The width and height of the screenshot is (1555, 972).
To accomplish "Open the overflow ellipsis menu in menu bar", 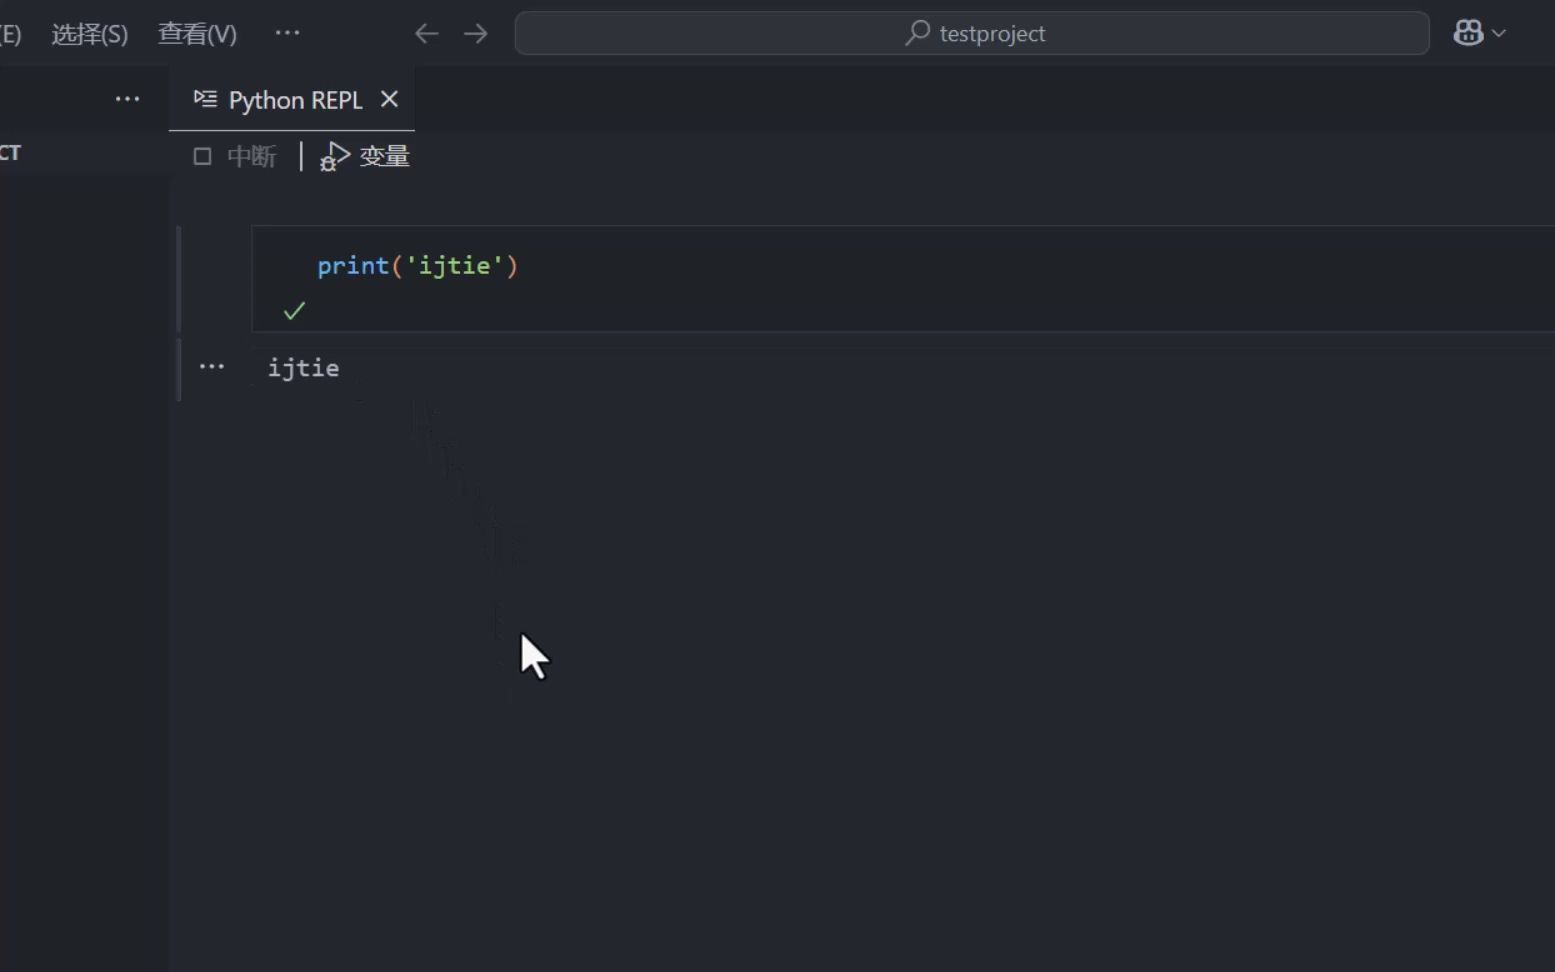I will click(287, 32).
